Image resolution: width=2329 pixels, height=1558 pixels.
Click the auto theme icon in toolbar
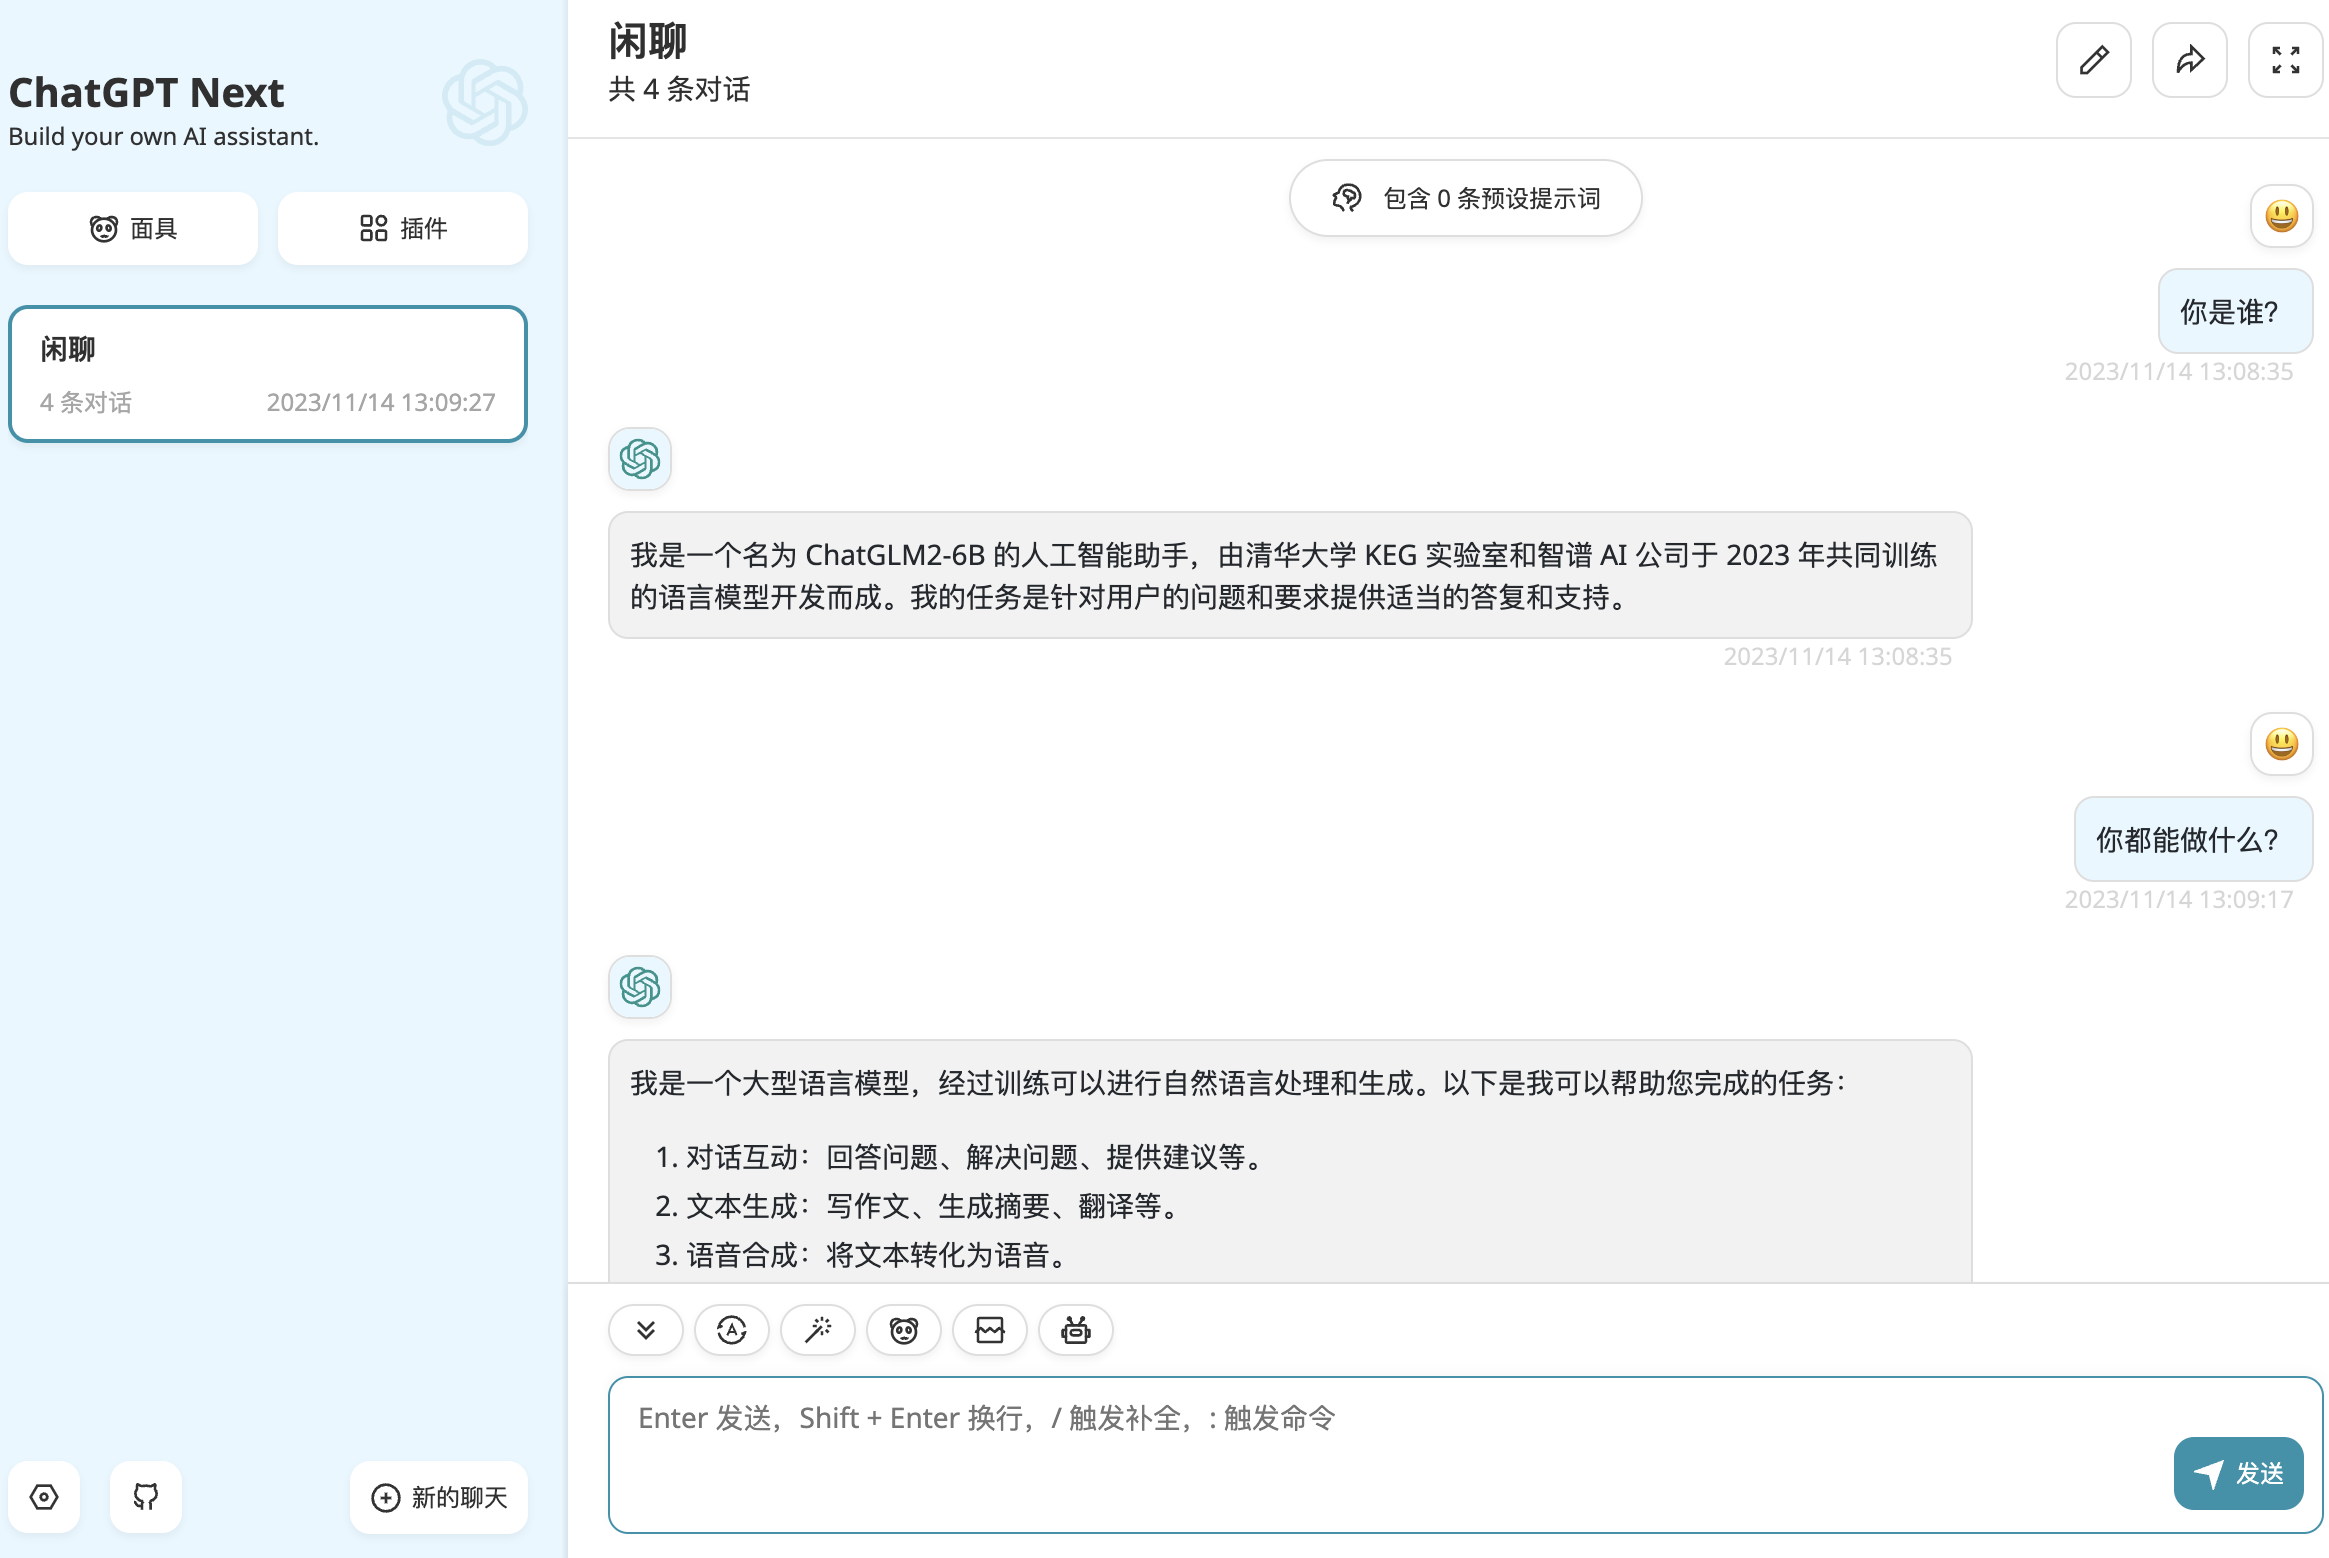point(732,1330)
